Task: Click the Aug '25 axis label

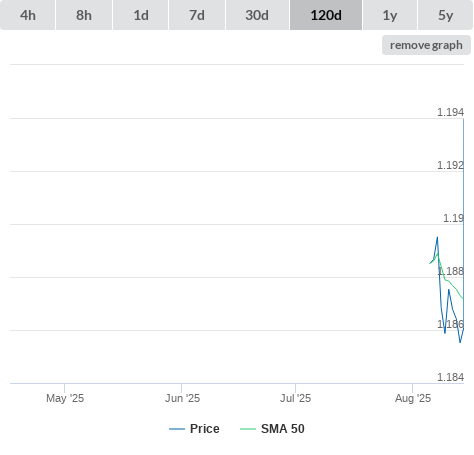Action: point(413,398)
